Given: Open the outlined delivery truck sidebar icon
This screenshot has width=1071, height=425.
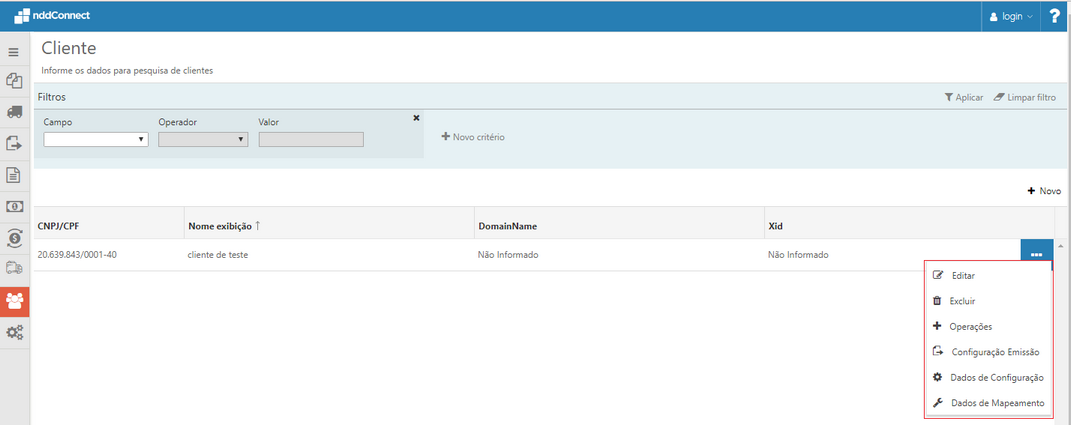Looking at the screenshot, I should tap(14, 268).
